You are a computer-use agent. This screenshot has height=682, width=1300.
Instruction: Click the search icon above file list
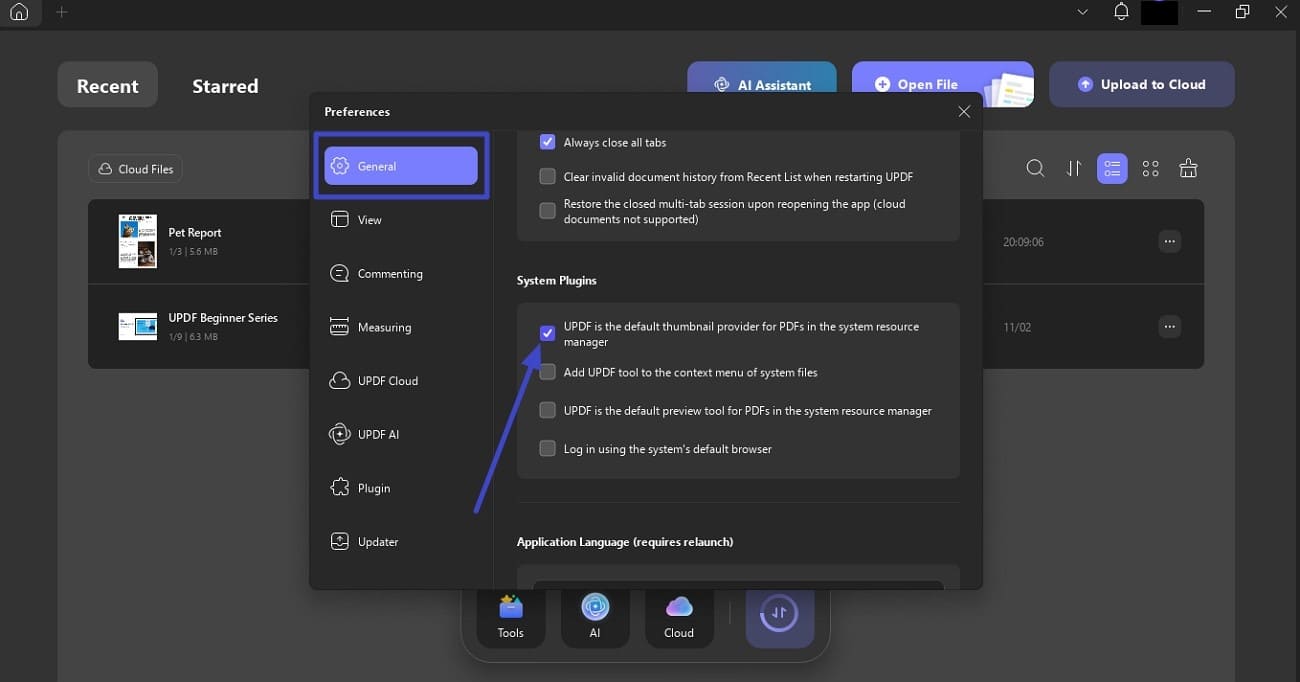click(1035, 168)
